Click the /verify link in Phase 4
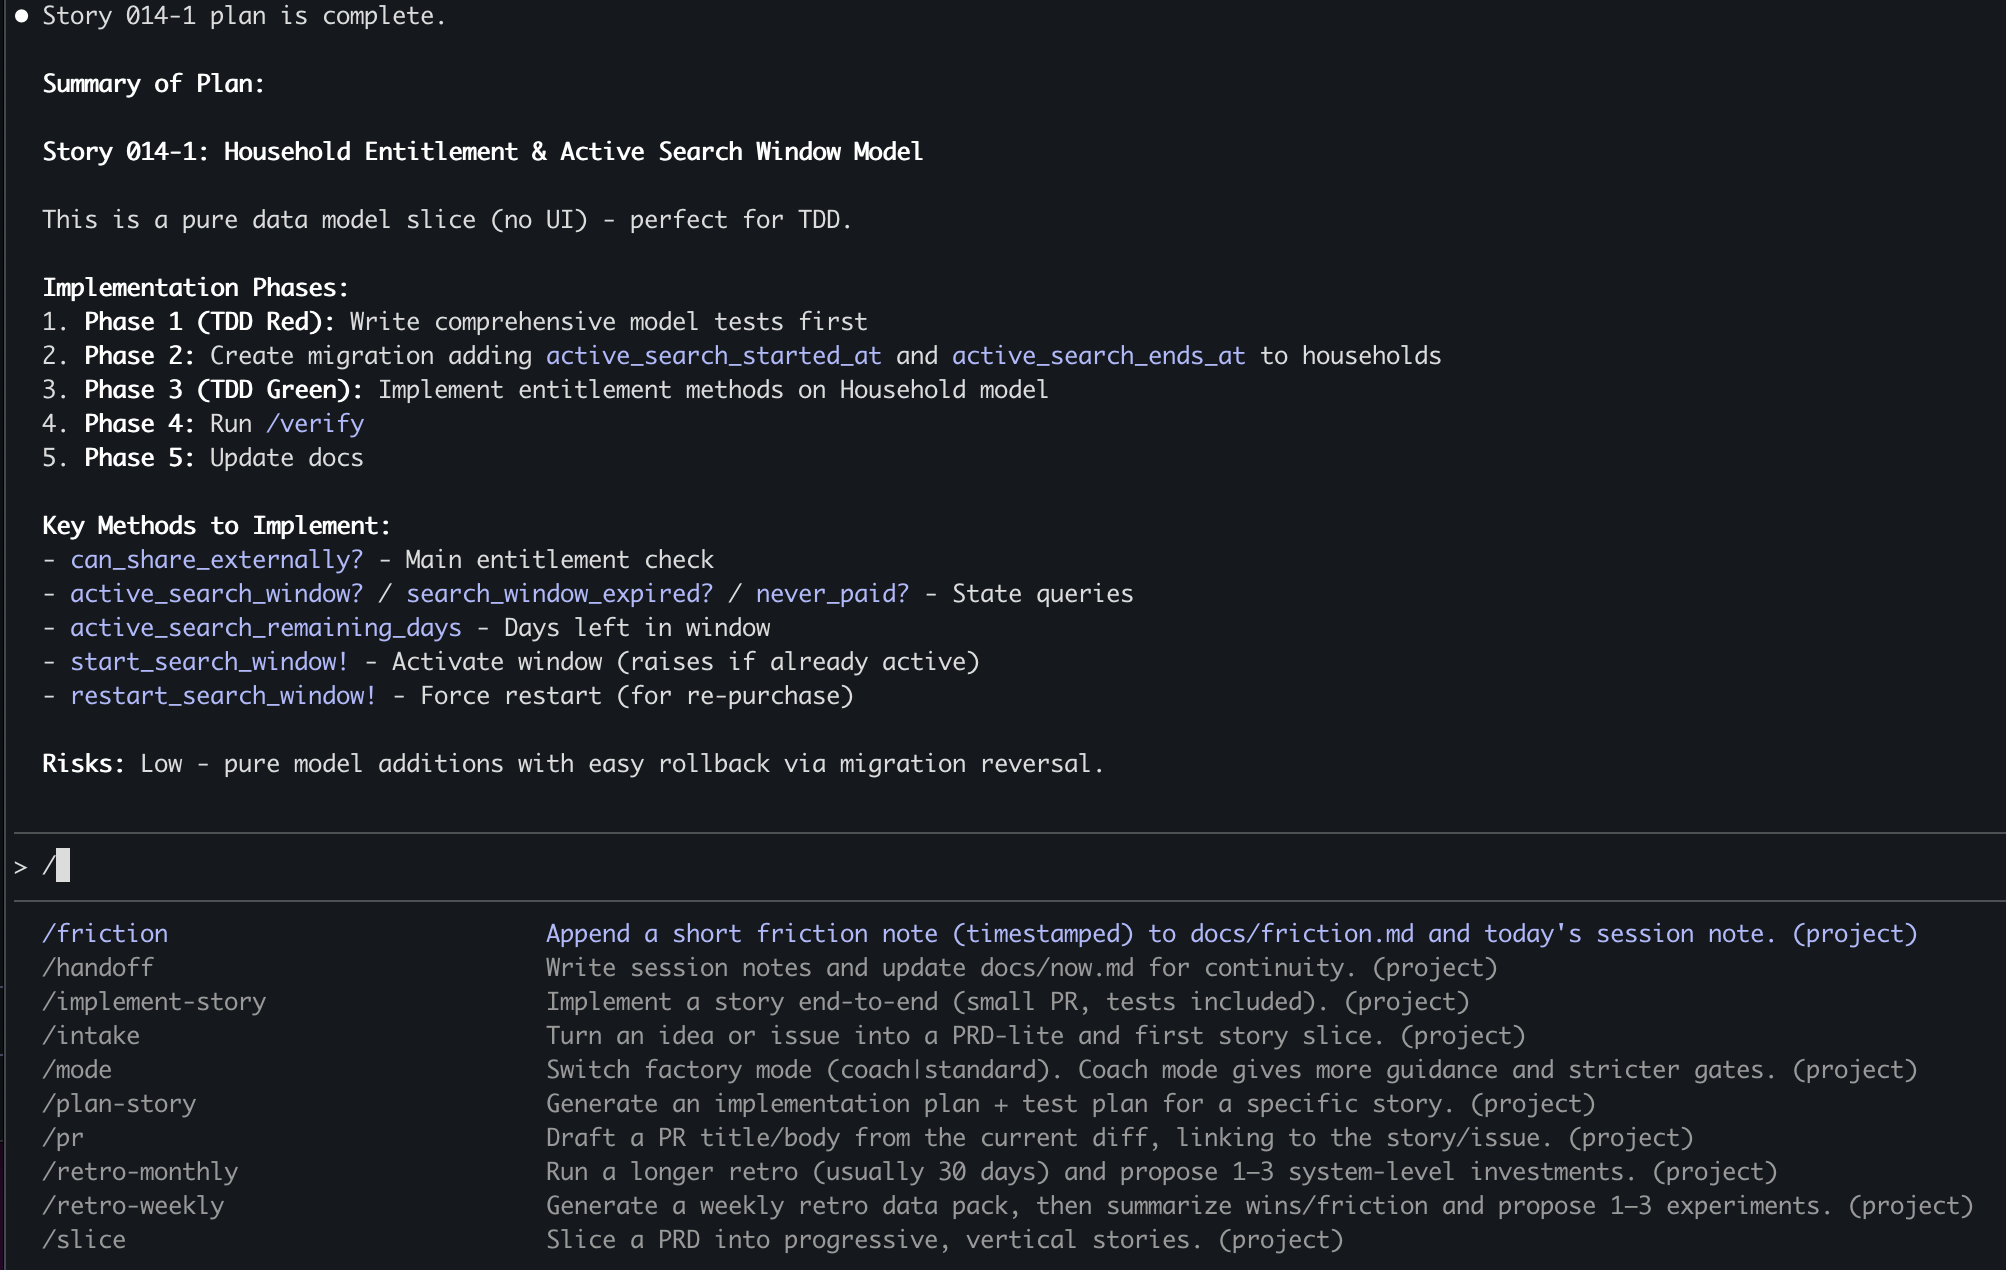The height and width of the screenshot is (1270, 2006). (x=315, y=423)
